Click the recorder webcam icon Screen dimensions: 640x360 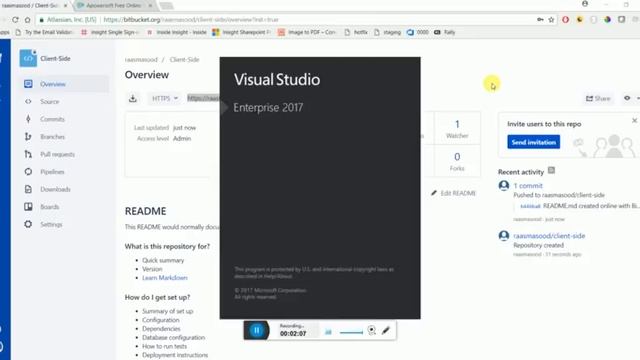371,330
